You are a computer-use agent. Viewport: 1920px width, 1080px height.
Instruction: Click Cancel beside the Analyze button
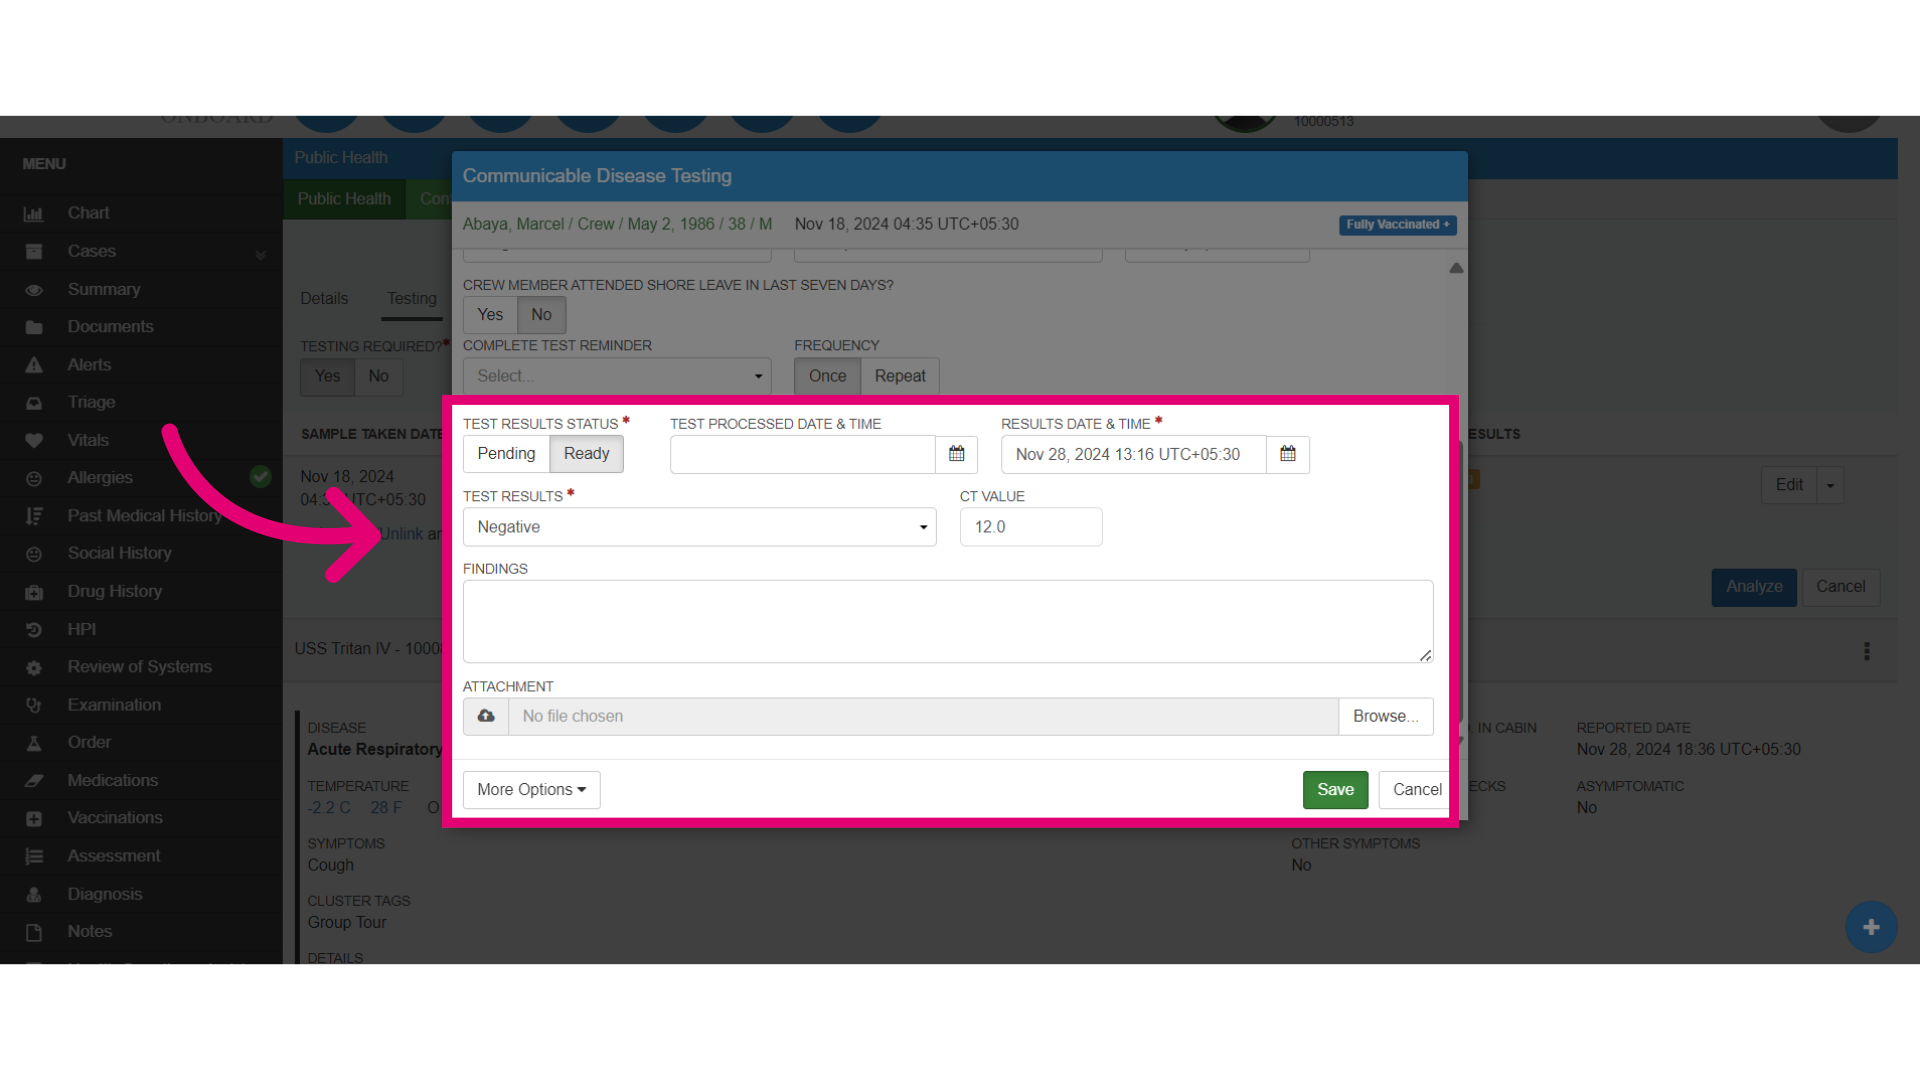click(1840, 587)
